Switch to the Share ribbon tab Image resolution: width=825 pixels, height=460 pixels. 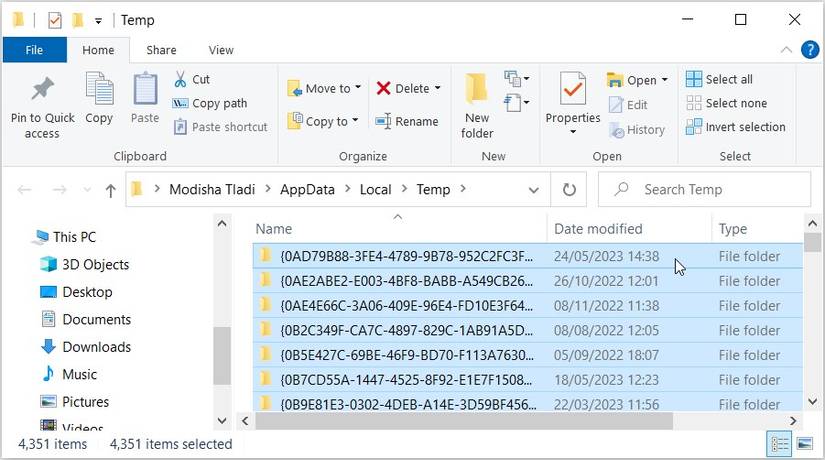[x=161, y=50]
